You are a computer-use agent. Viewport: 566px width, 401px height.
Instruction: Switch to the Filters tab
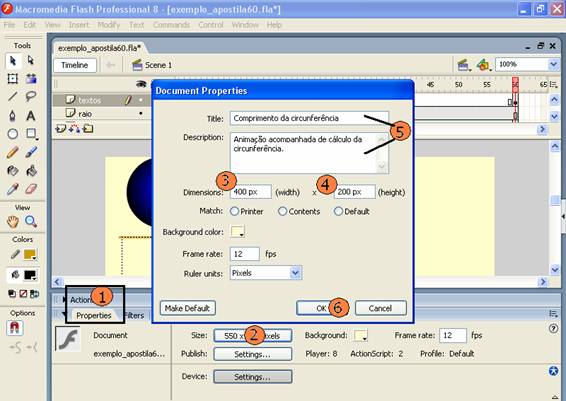135,315
